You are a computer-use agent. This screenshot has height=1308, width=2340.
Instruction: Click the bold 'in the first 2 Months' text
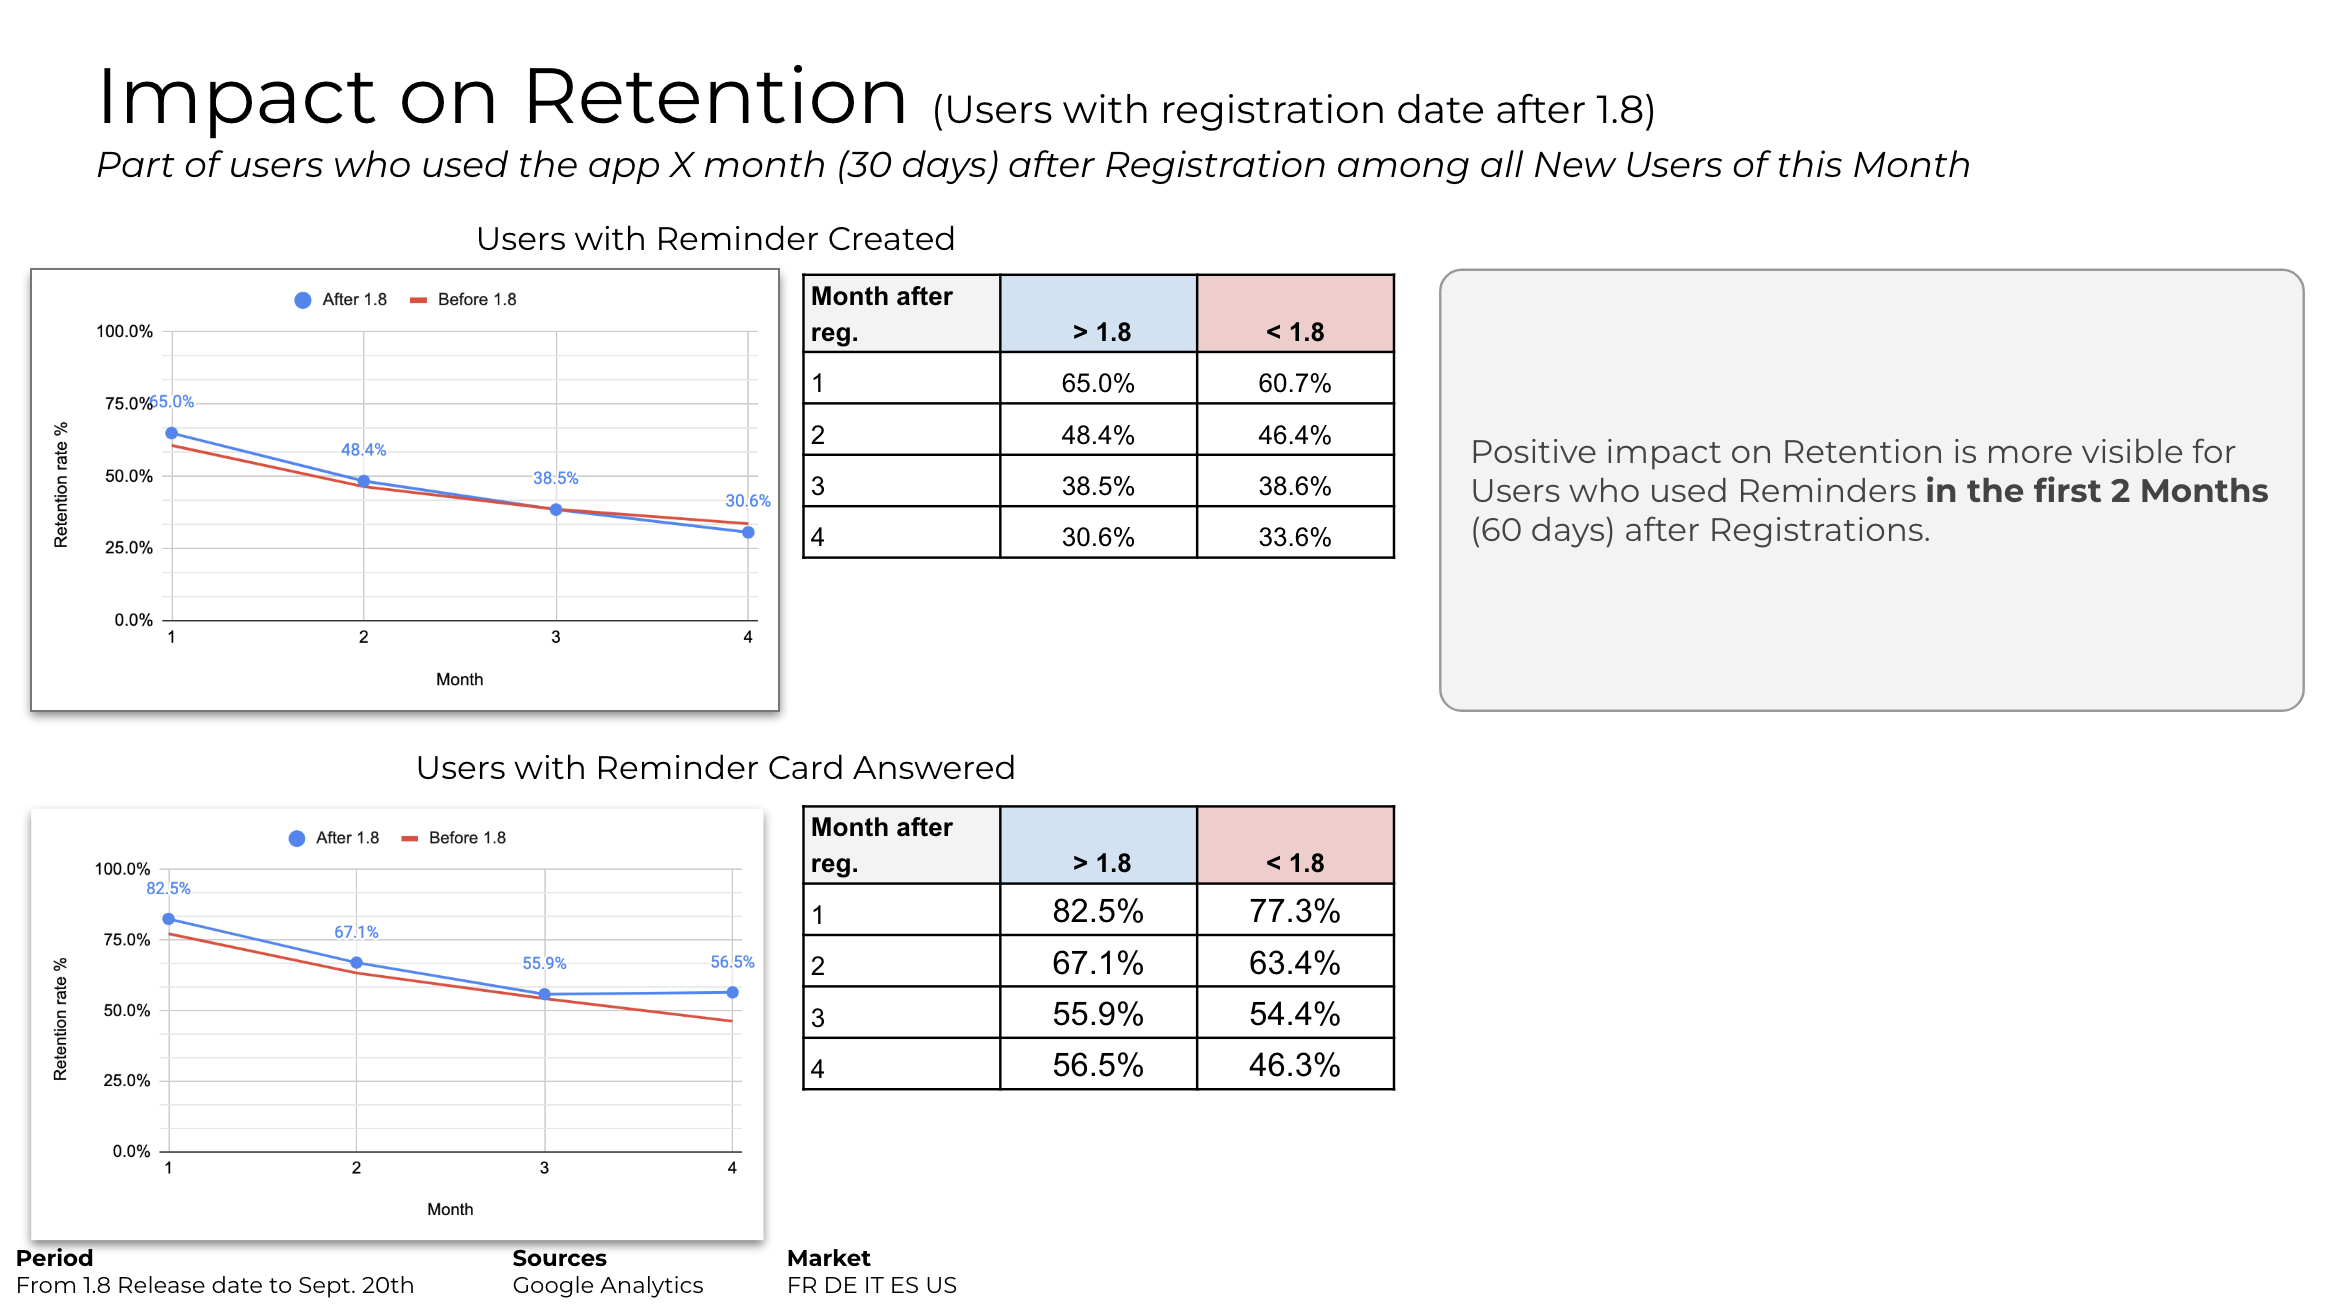[x=2096, y=491]
